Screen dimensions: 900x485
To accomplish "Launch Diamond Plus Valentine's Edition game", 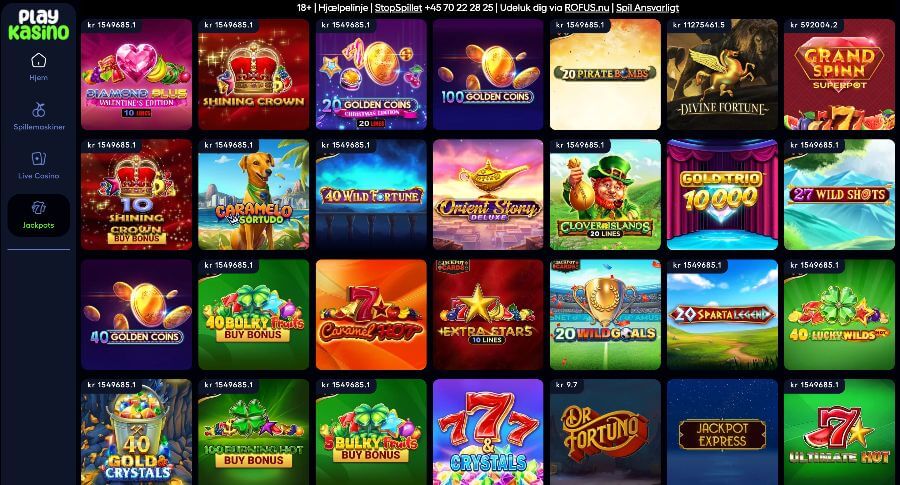I will 137,75.
